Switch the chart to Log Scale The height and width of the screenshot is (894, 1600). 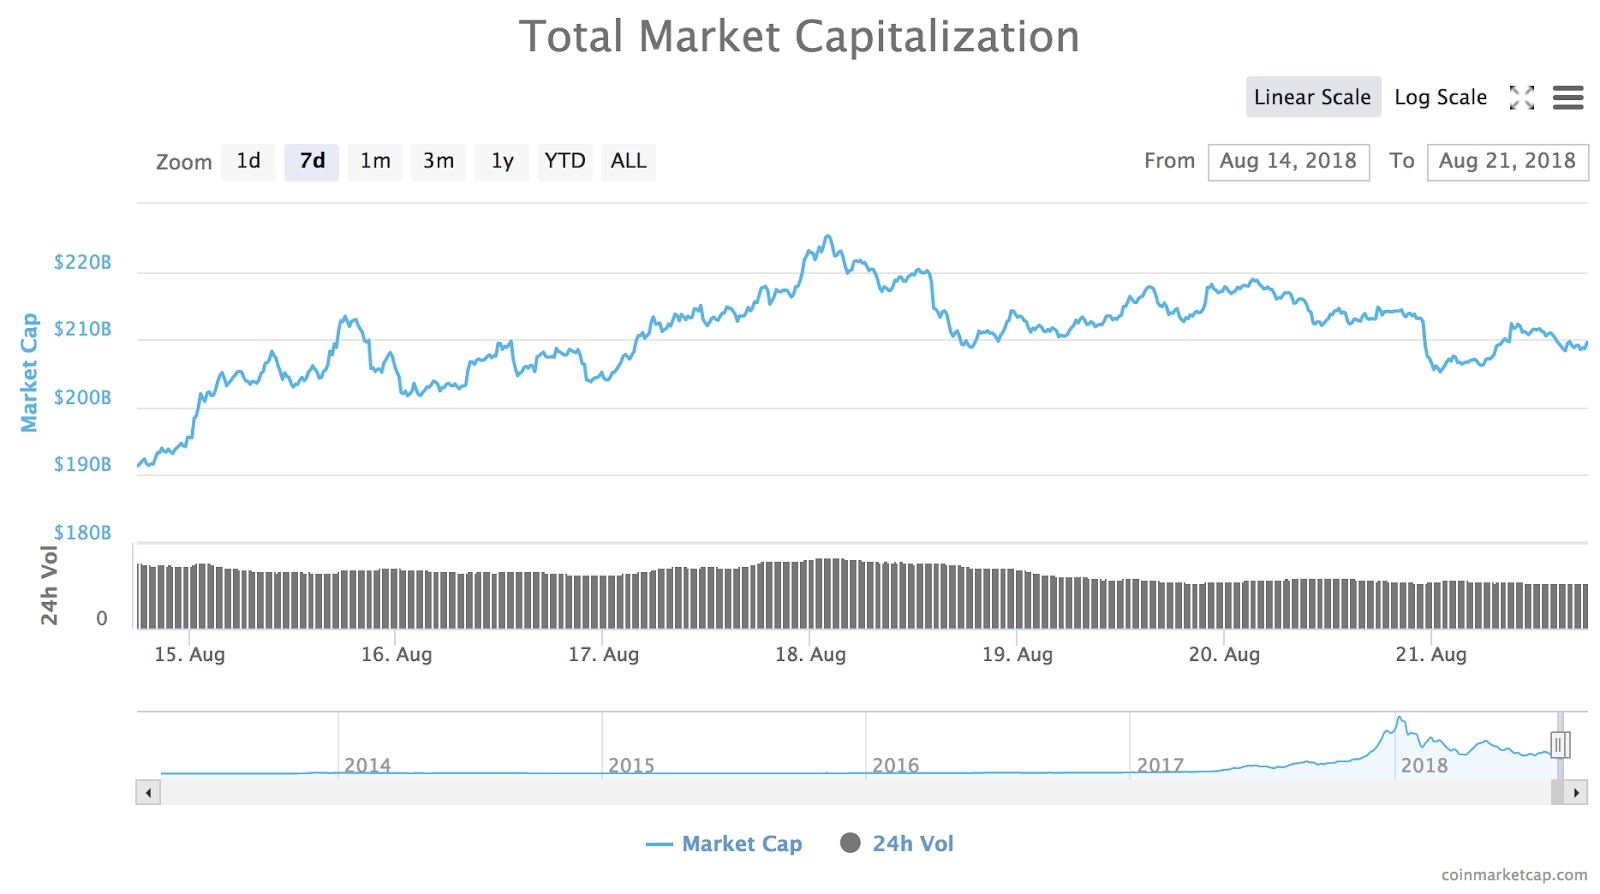coord(1440,97)
